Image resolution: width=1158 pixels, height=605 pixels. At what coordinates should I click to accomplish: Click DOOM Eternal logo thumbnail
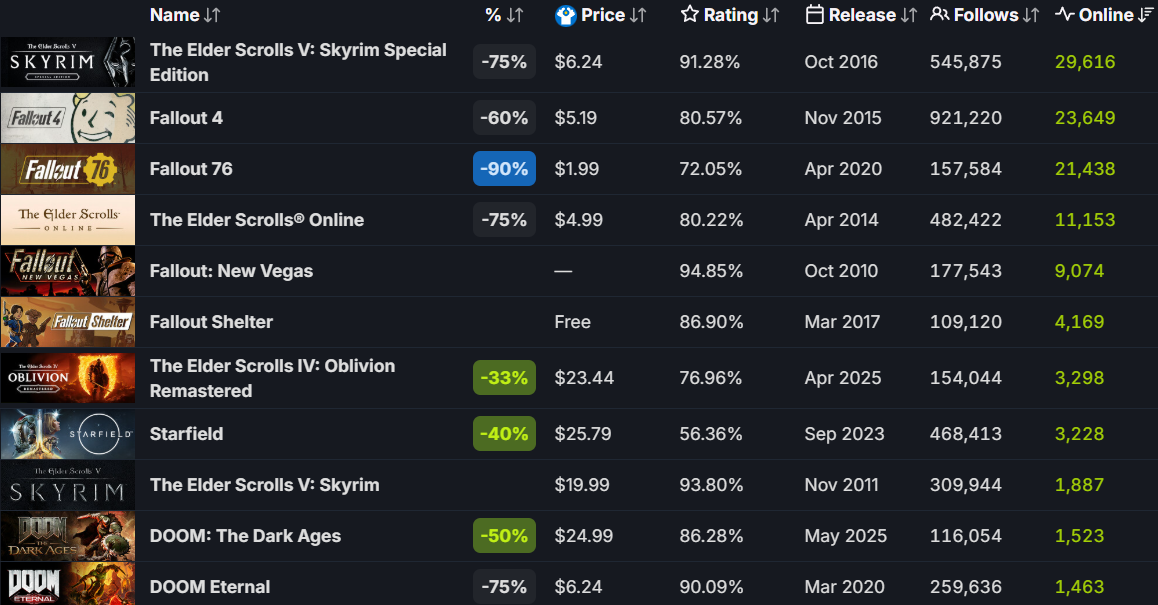point(67,585)
